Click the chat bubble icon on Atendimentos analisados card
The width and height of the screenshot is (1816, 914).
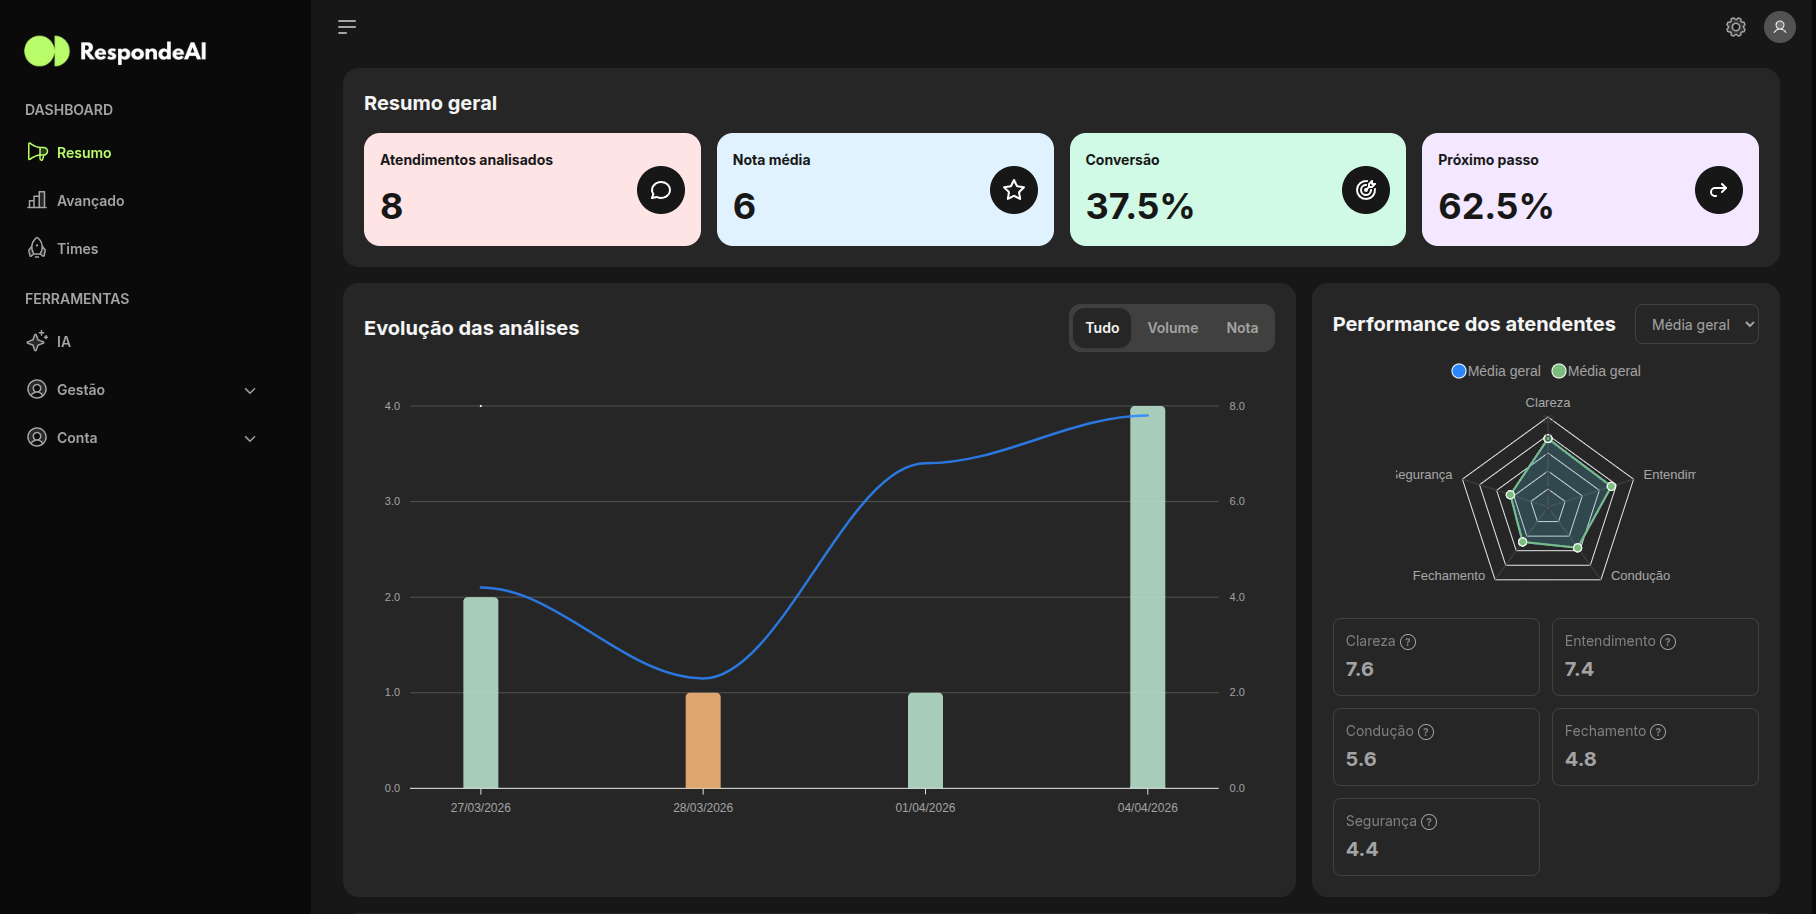(660, 189)
